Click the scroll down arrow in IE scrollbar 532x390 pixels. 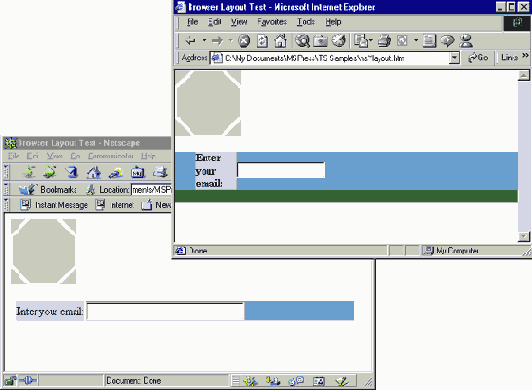click(524, 236)
